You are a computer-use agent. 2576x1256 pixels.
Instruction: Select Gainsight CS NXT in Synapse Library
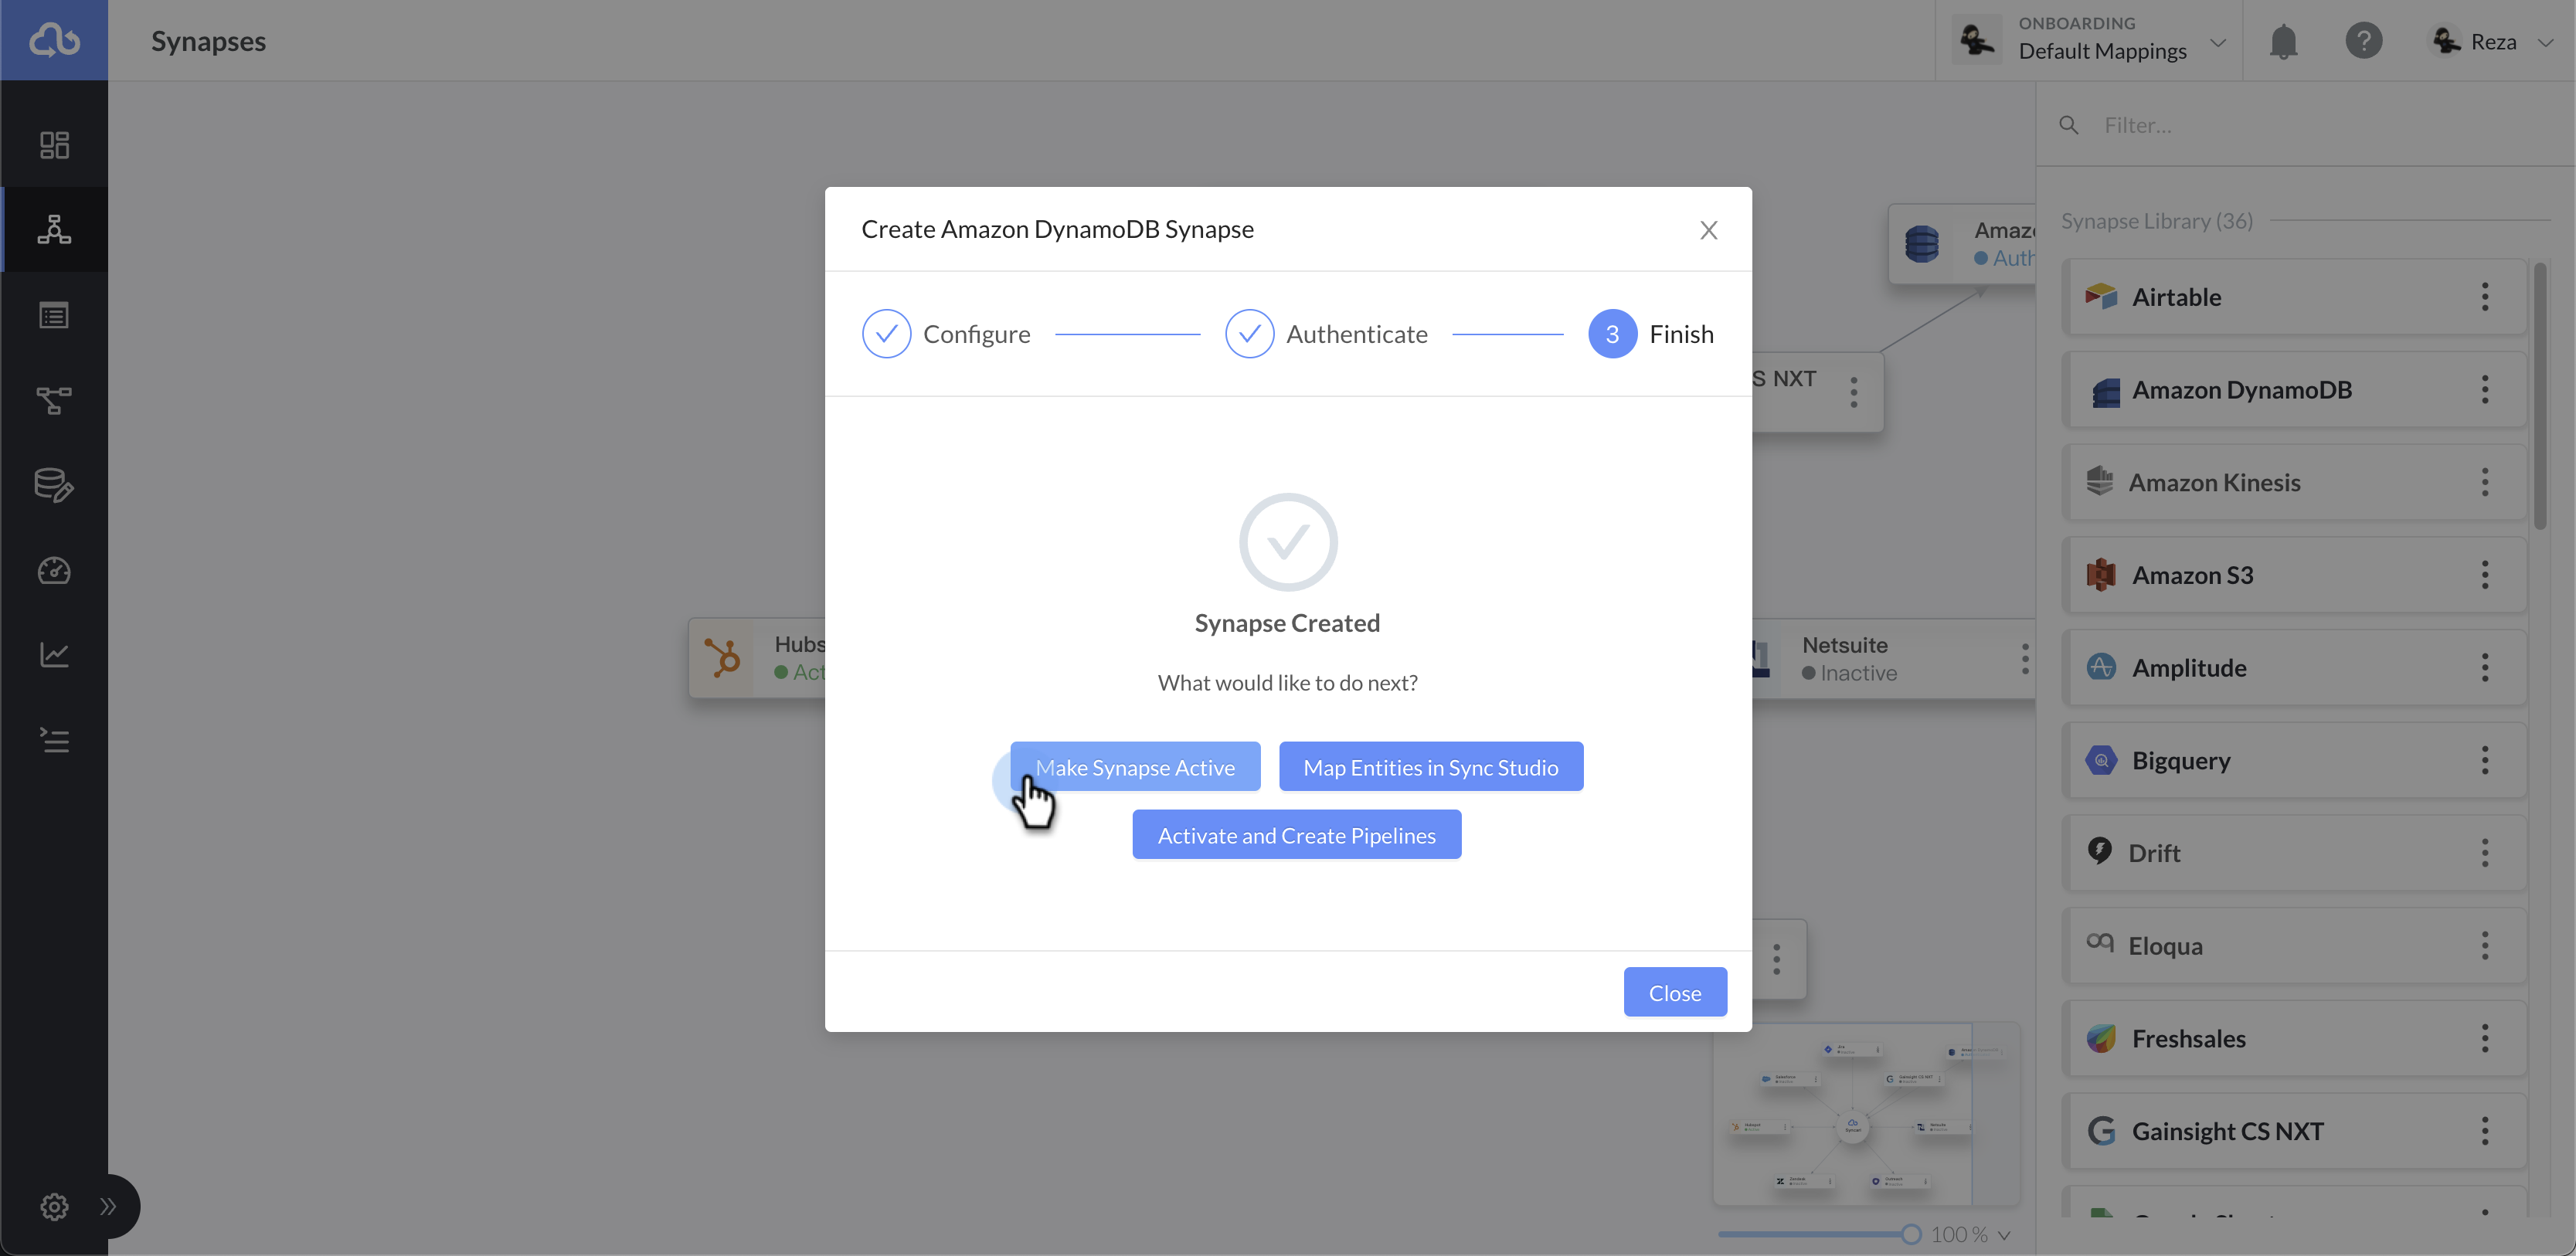coord(2295,1131)
